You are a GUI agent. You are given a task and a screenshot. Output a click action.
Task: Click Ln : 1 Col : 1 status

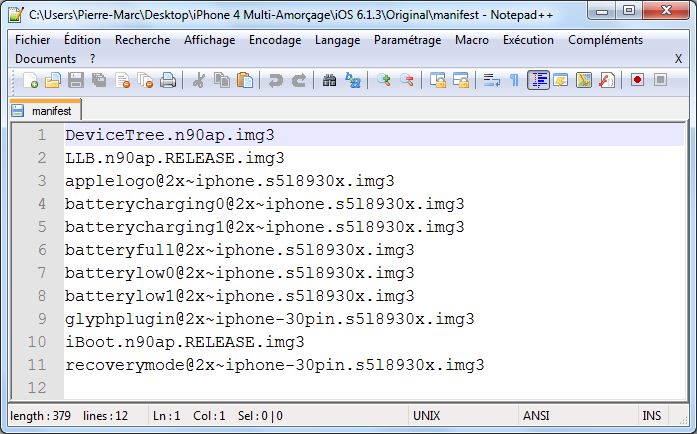(189, 416)
